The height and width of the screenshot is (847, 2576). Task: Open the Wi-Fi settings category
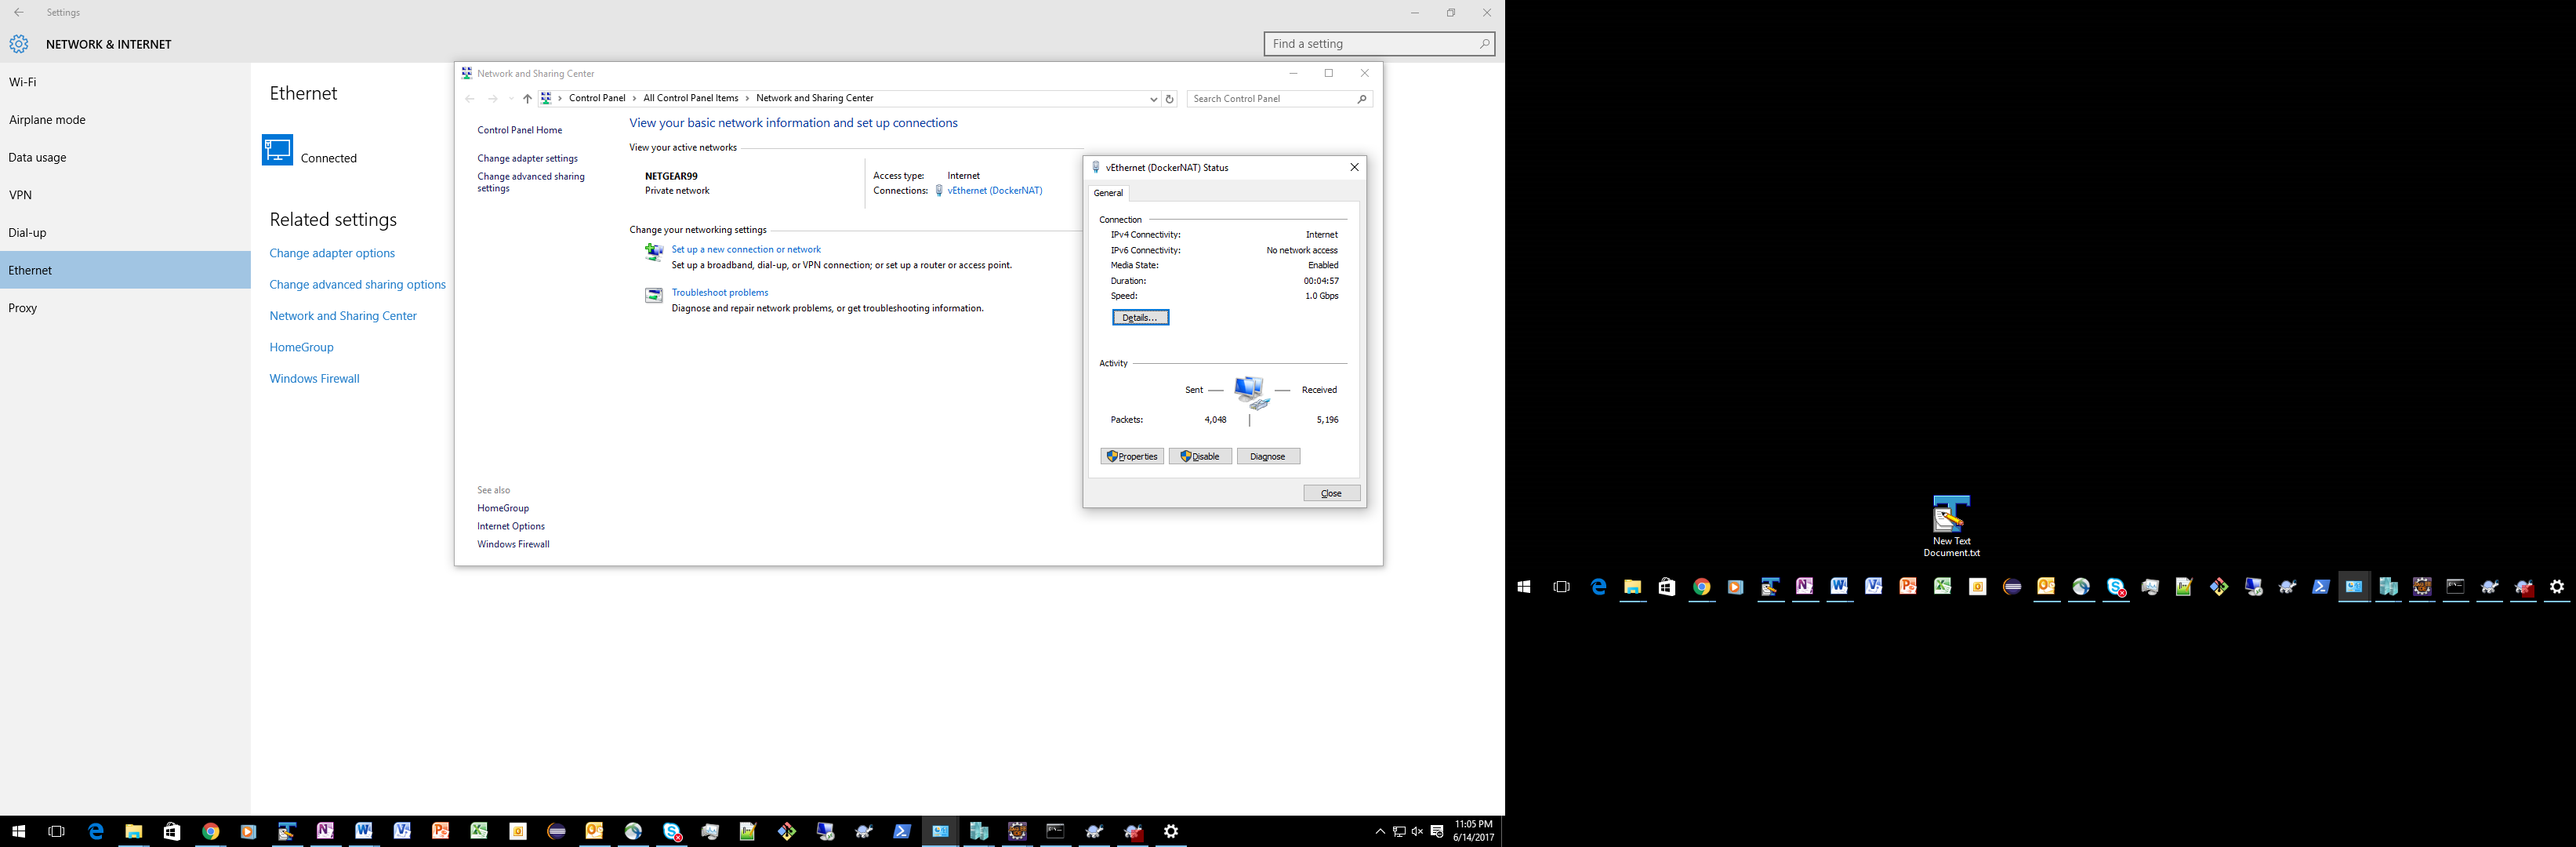[x=23, y=82]
